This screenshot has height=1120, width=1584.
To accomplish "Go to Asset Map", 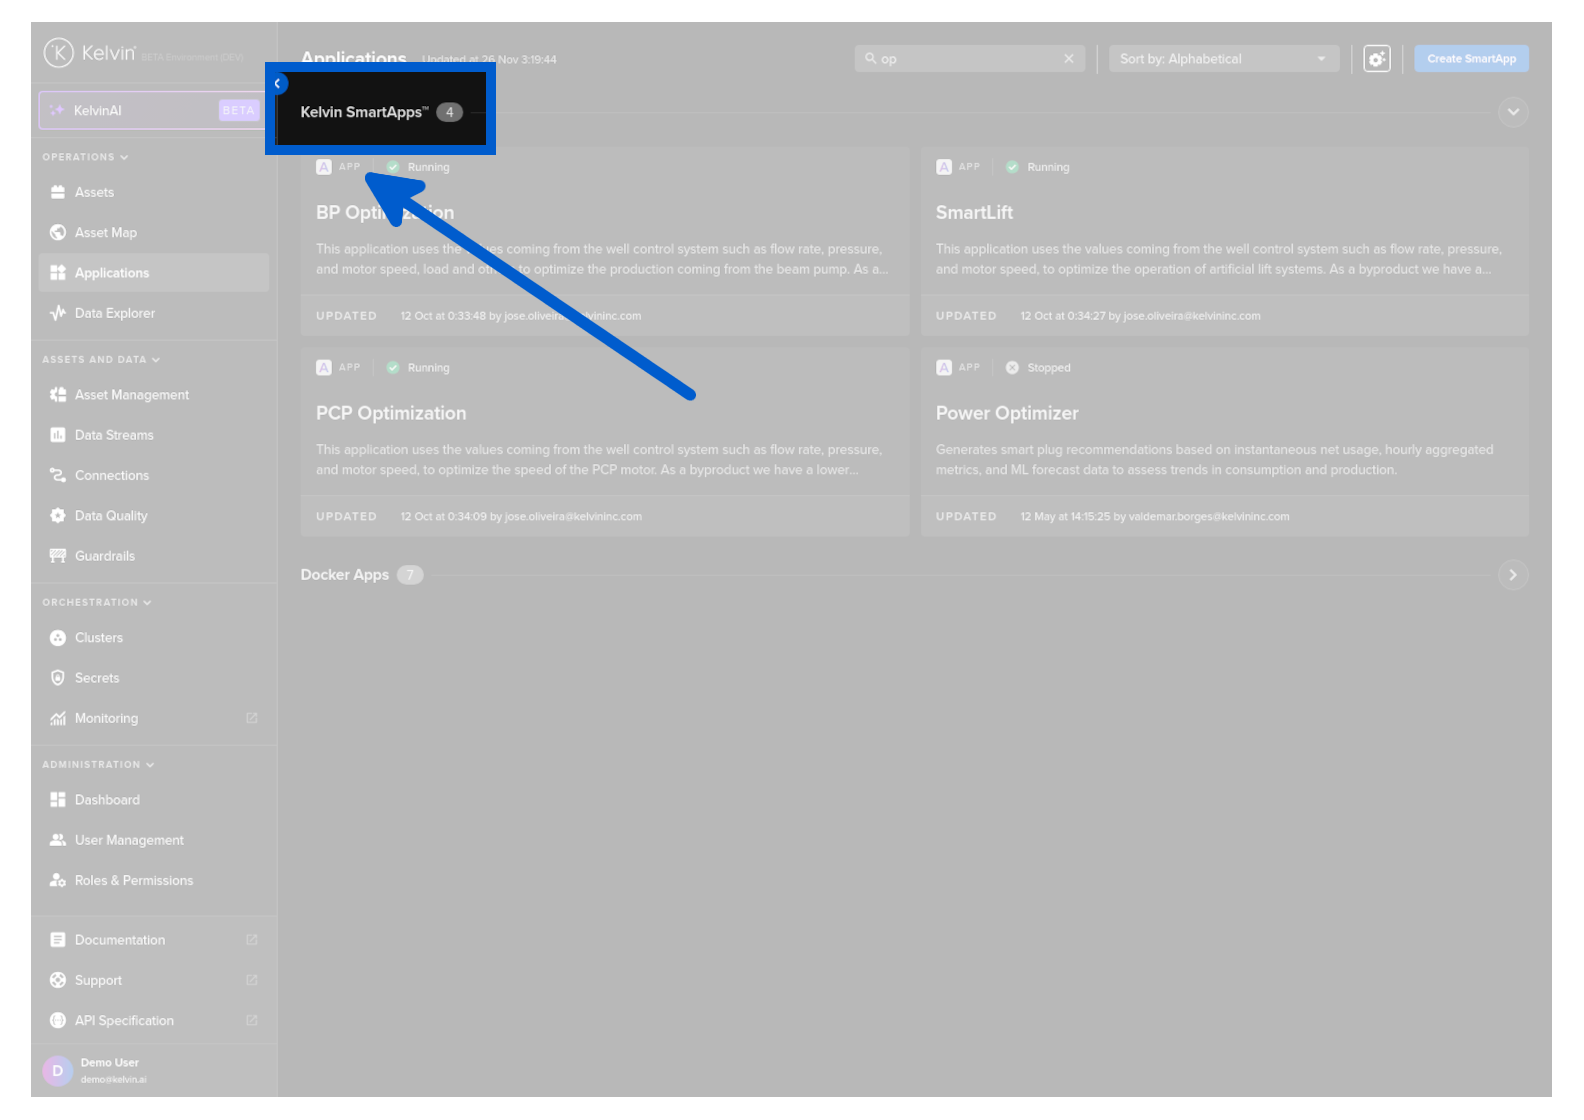I will [105, 233].
